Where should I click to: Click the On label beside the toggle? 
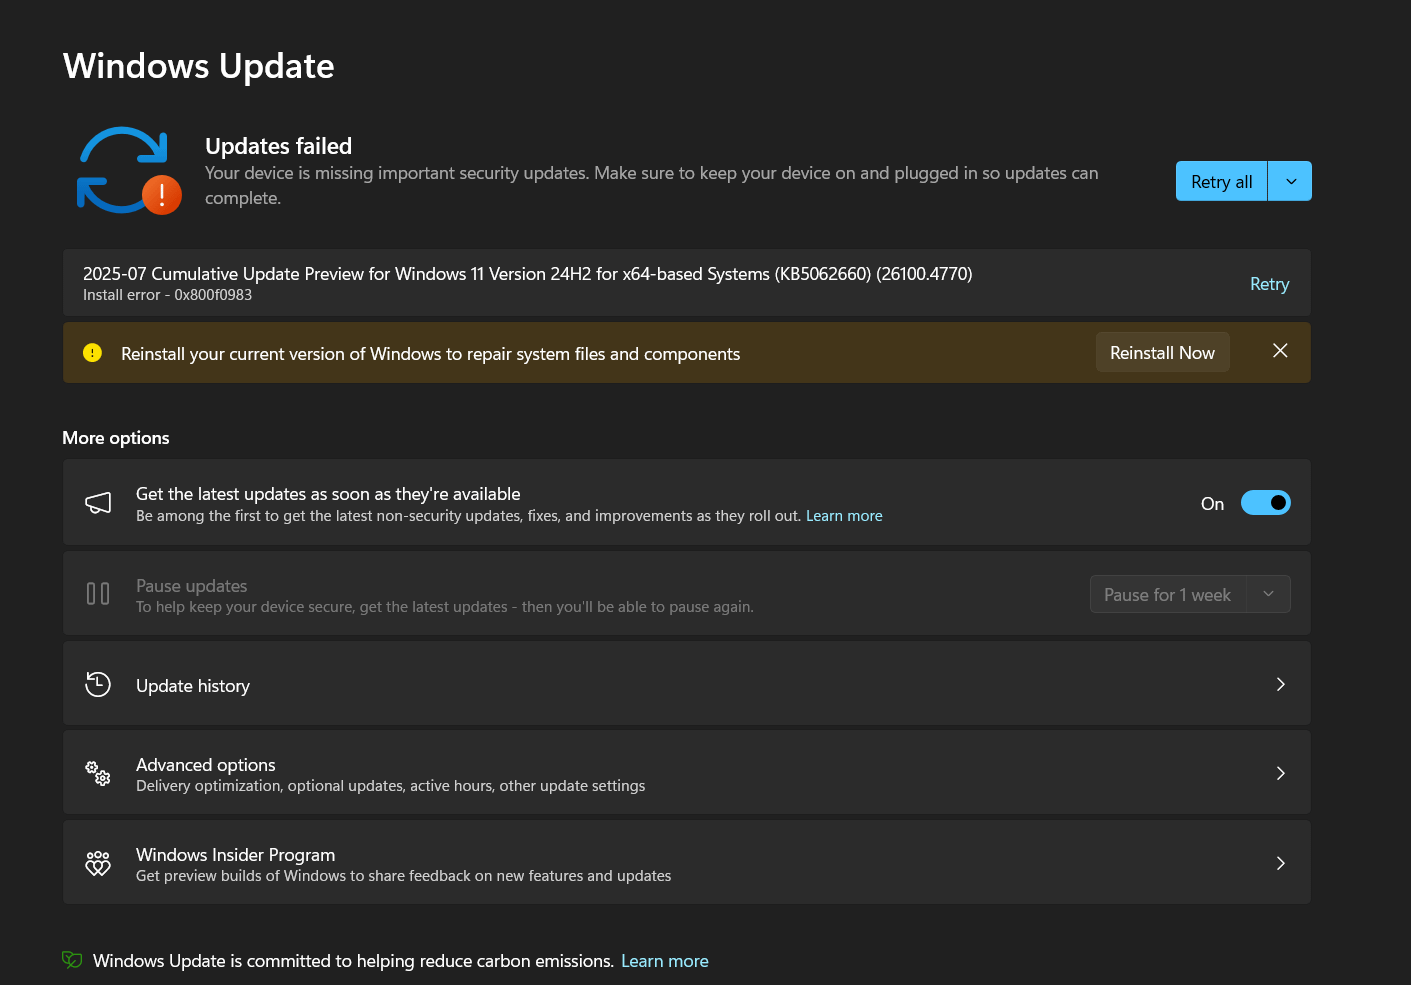pos(1212,504)
